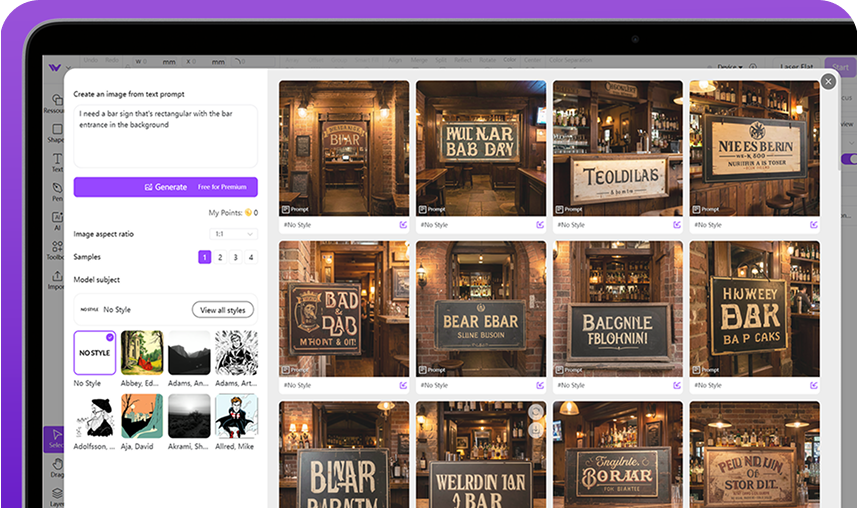This screenshot has width=858, height=508.
Task: Click Undo in the background toolbar
Action: click(91, 60)
